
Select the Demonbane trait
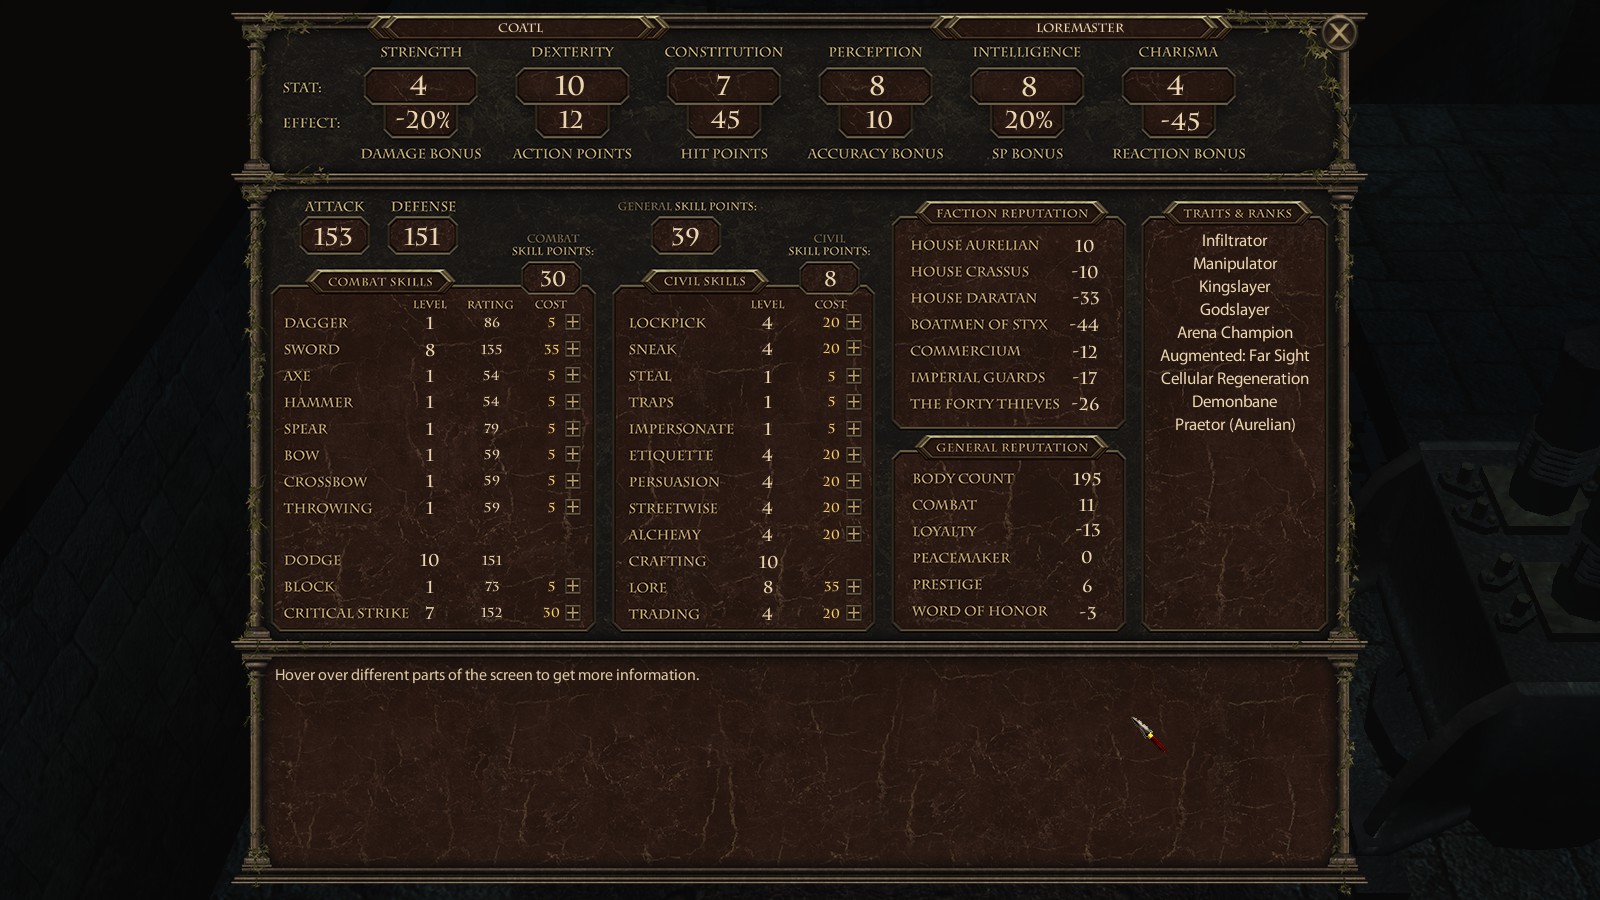1234,402
